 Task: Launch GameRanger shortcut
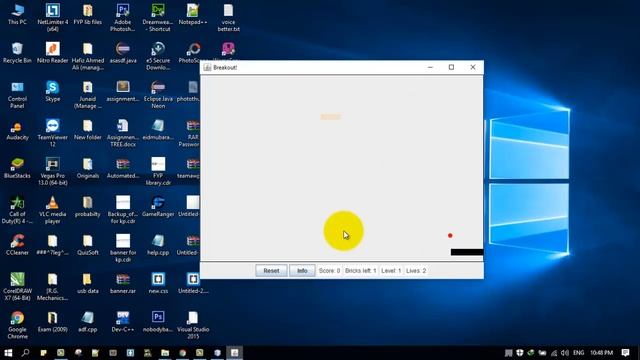[x=158, y=206]
